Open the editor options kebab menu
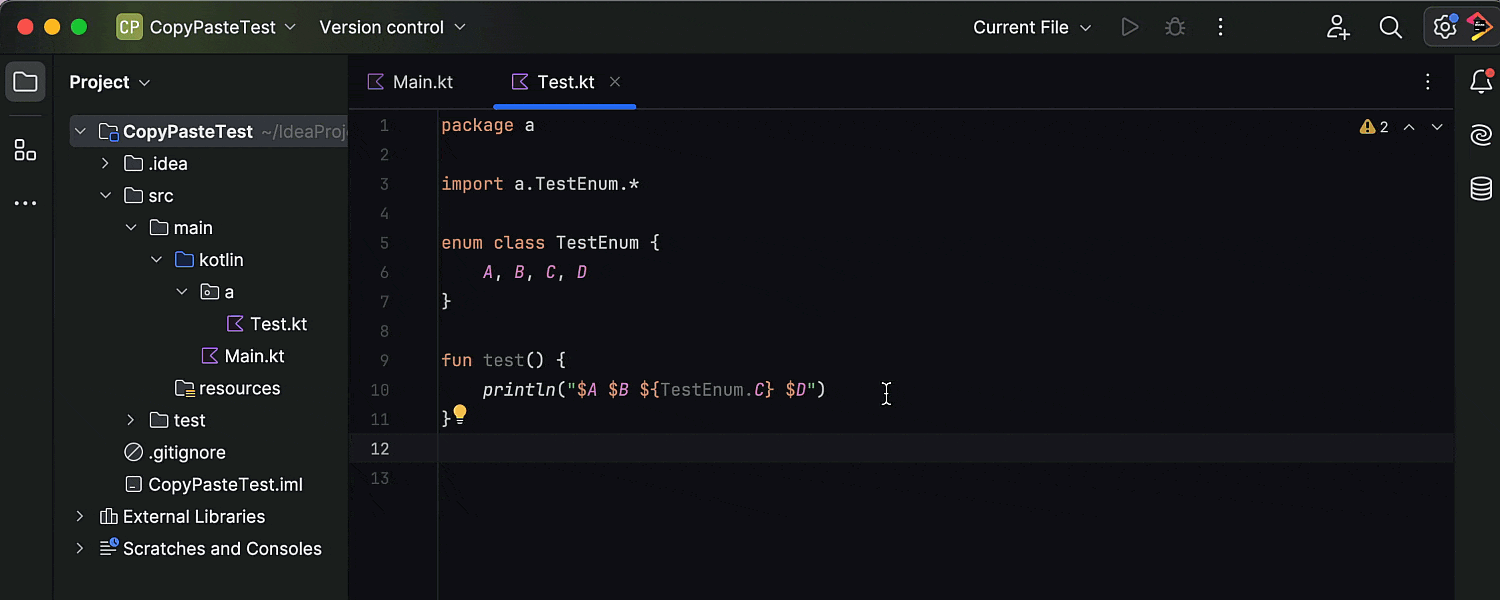Screen dimensions: 1500x600 pos(1428,81)
